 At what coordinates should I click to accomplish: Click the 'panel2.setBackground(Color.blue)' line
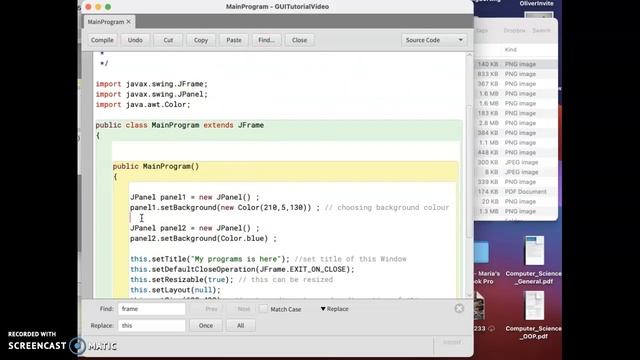coord(203,238)
